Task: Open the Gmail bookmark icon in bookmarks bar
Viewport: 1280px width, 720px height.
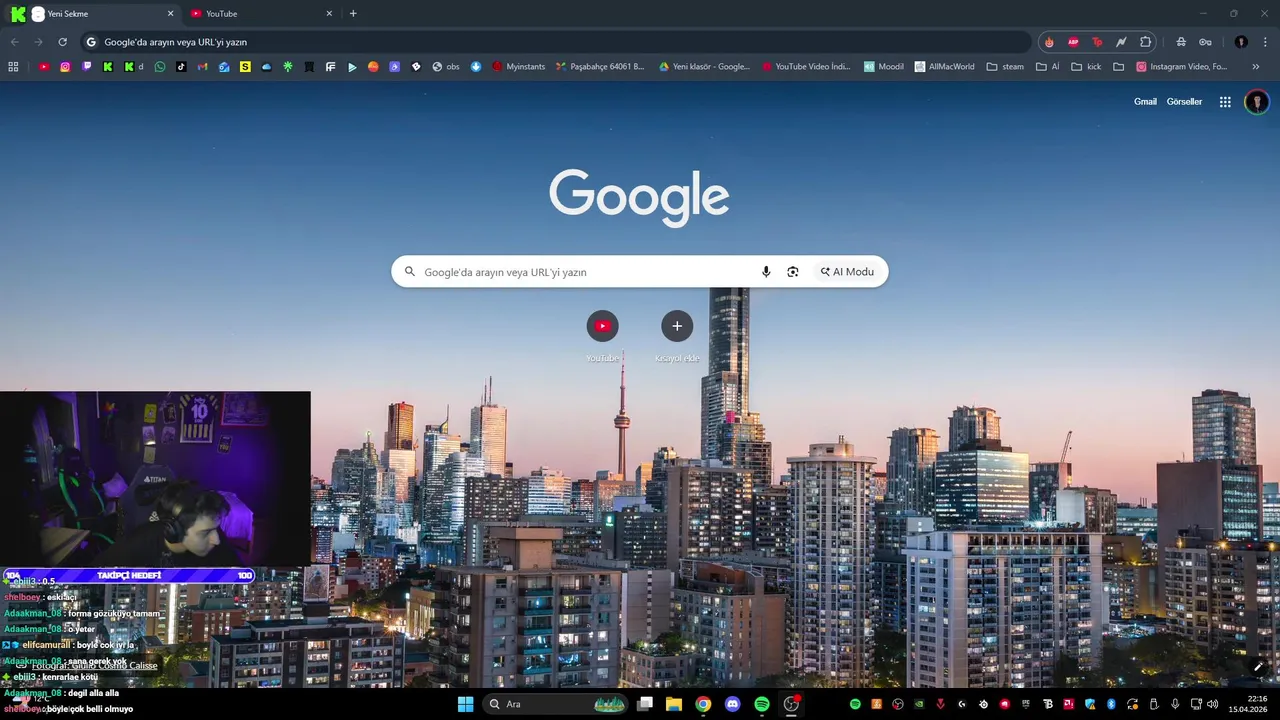Action: [202, 67]
